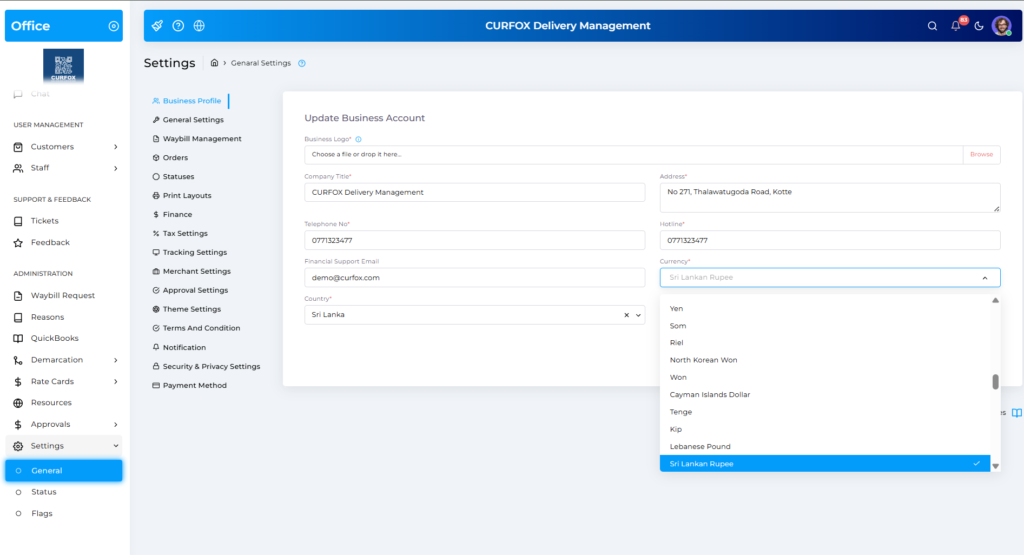1024x555 pixels.
Task: Click the CURFOX logo thumbnail
Action: coord(63,65)
